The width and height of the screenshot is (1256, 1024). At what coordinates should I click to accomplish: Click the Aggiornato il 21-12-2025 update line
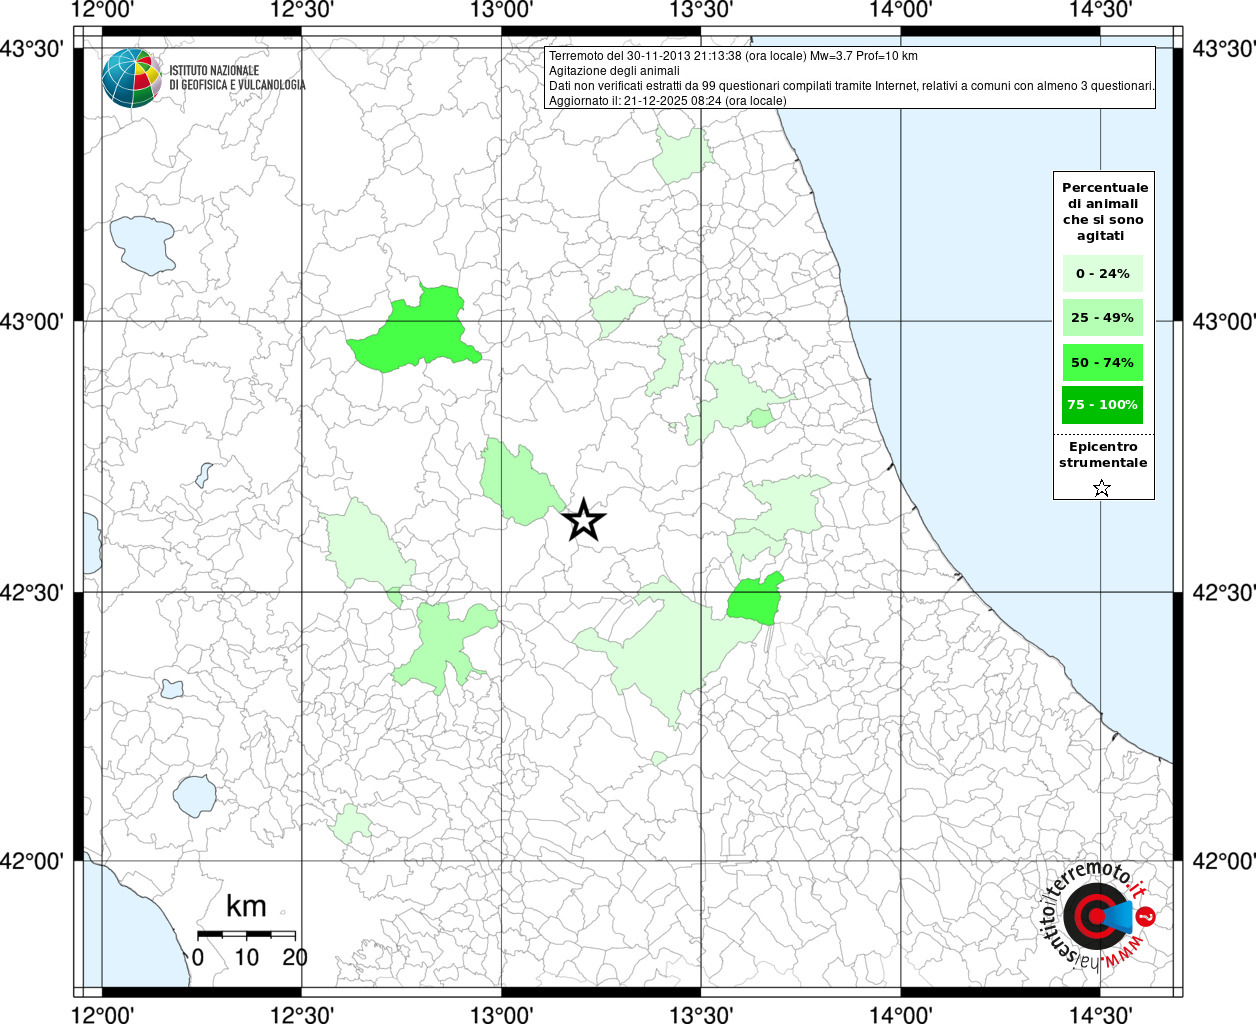(667, 101)
